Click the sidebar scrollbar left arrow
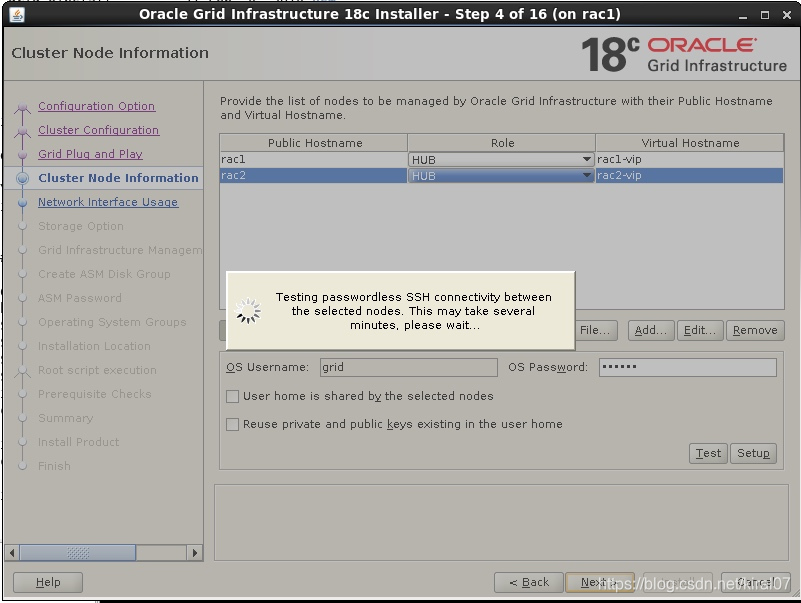Image resolution: width=801 pixels, height=603 pixels. point(12,553)
